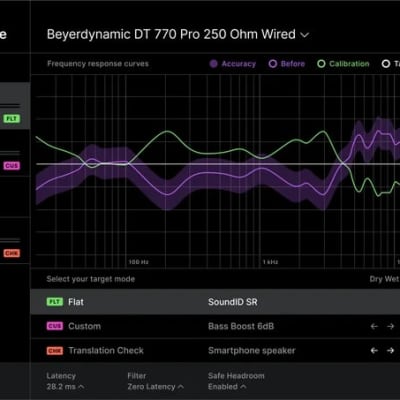
Task: Expand the Latency 28.2 ms menu
Action: pyautogui.click(x=65, y=387)
